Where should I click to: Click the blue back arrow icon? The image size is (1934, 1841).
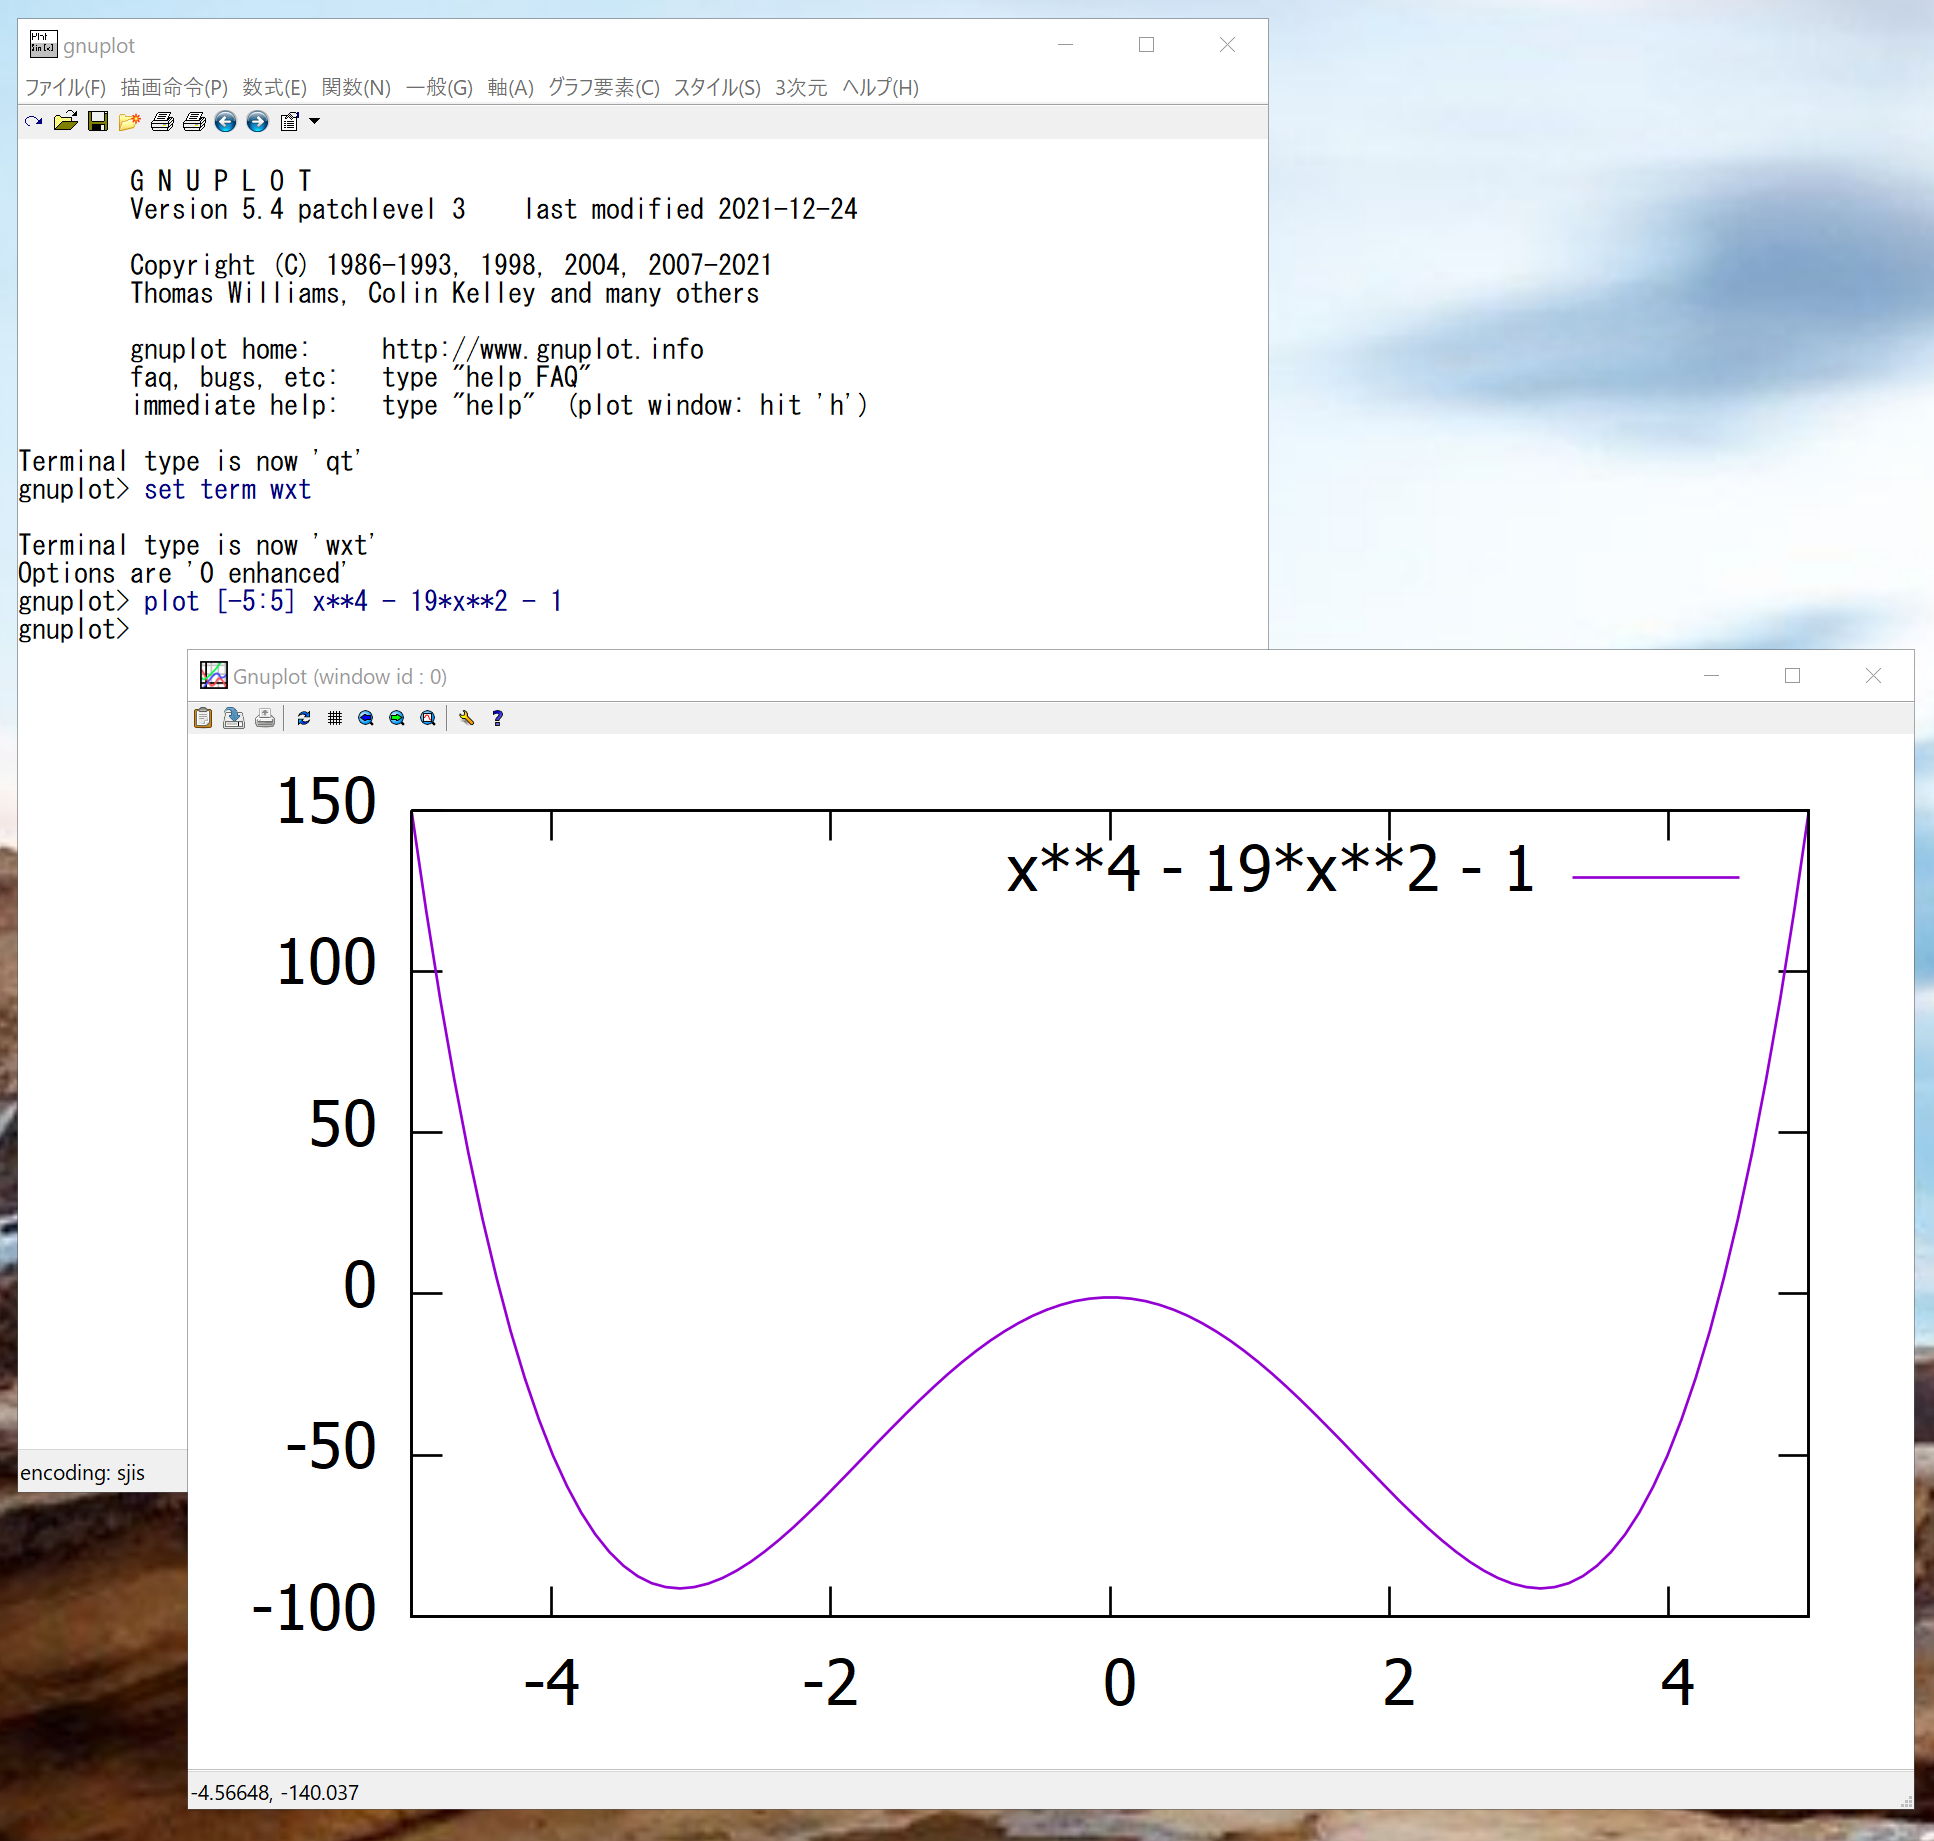[x=226, y=122]
